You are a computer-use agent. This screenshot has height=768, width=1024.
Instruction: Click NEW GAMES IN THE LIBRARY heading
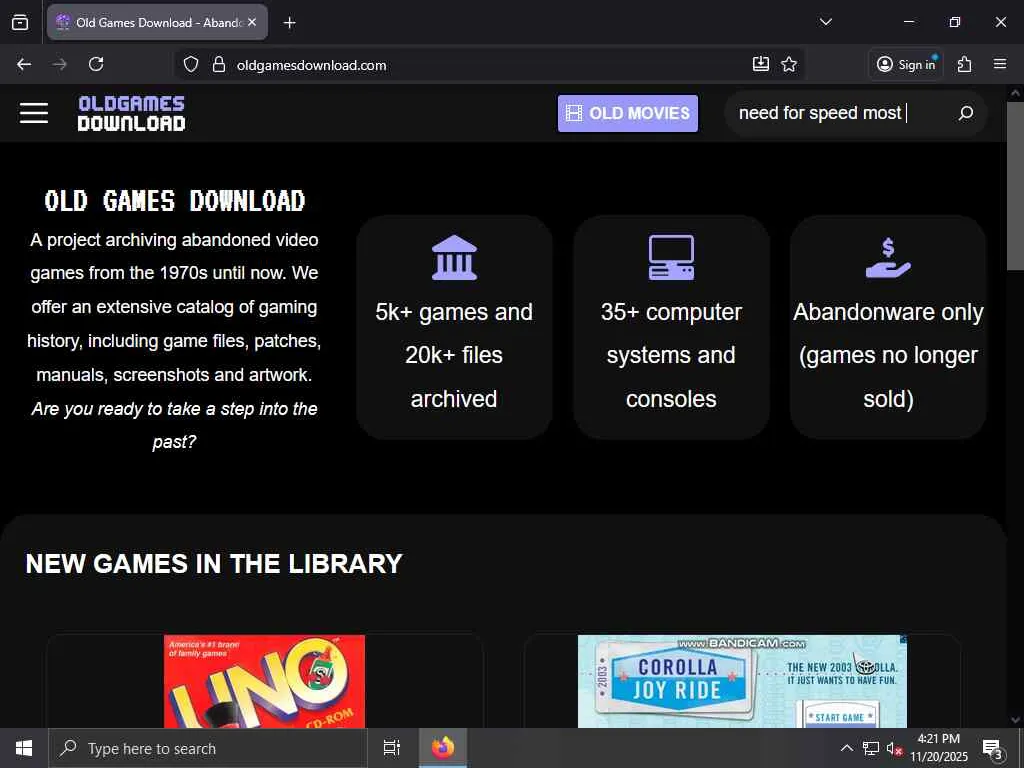coord(214,564)
